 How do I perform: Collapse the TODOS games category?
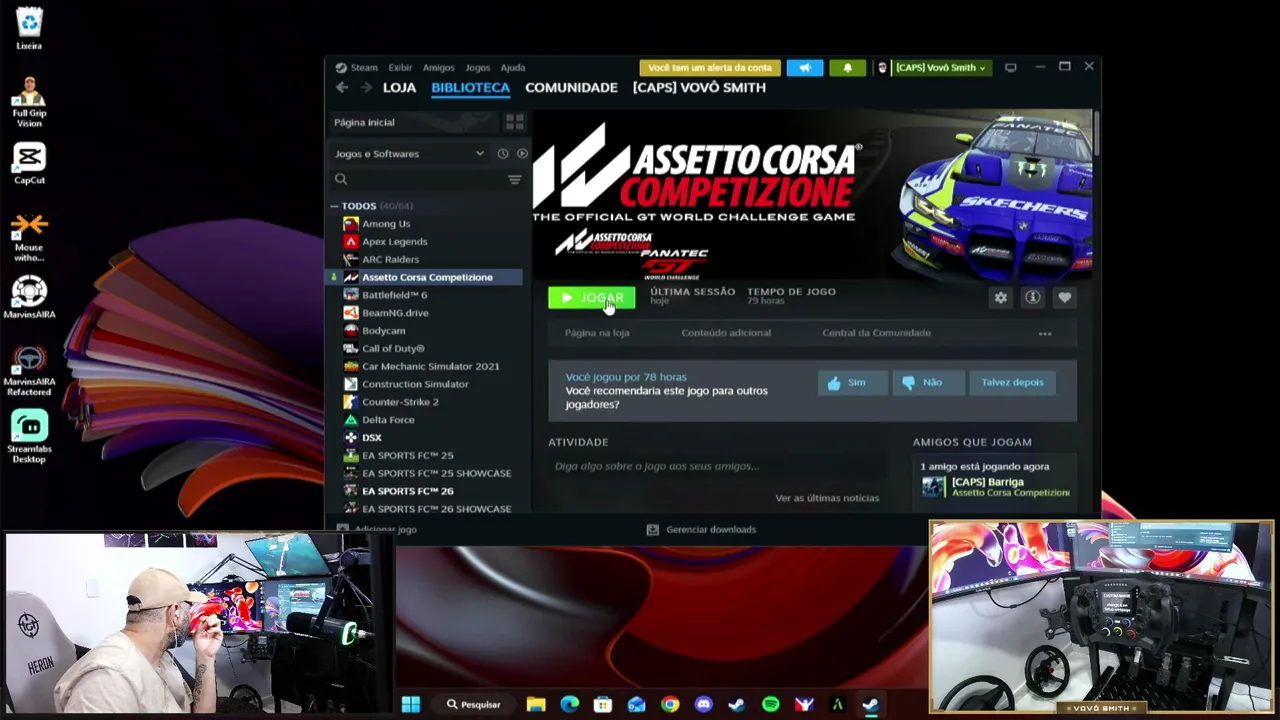coord(334,206)
